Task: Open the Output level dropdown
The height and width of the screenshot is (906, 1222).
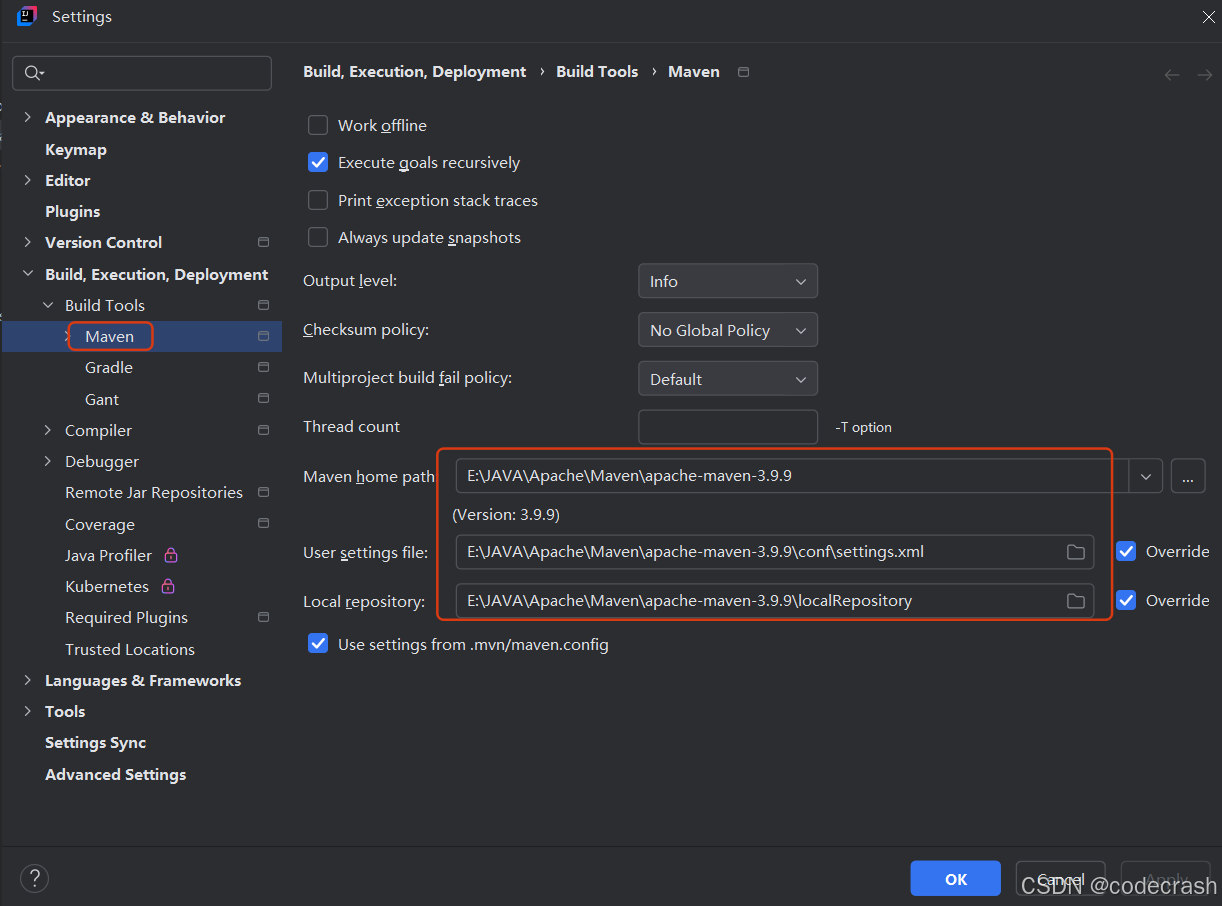Action: 728,281
